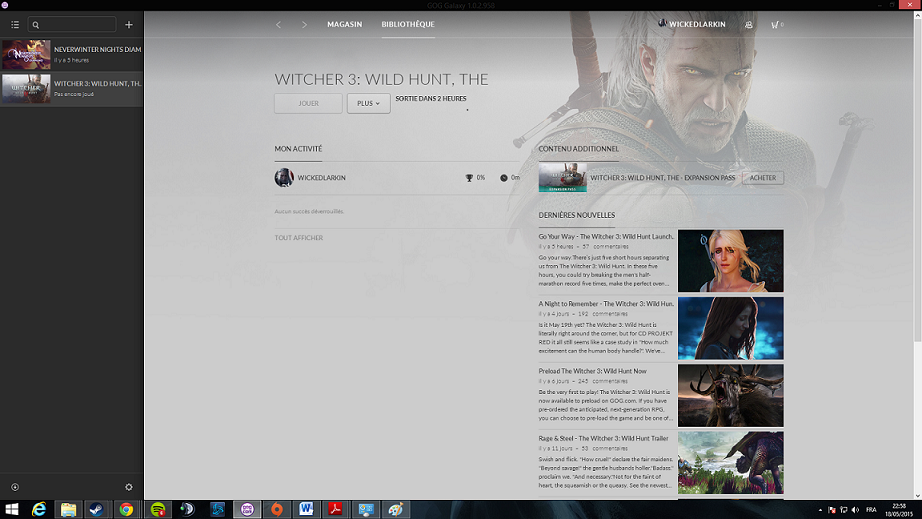Open the shopping cart icon
The height and width of the screenshot is (519, 922).
(777, 25)
